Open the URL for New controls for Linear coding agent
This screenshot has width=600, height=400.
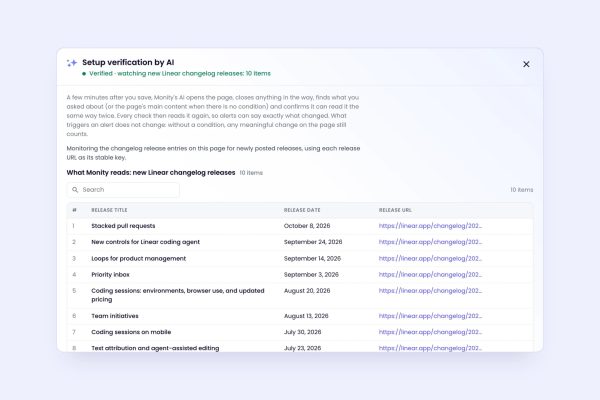point(430,242)
